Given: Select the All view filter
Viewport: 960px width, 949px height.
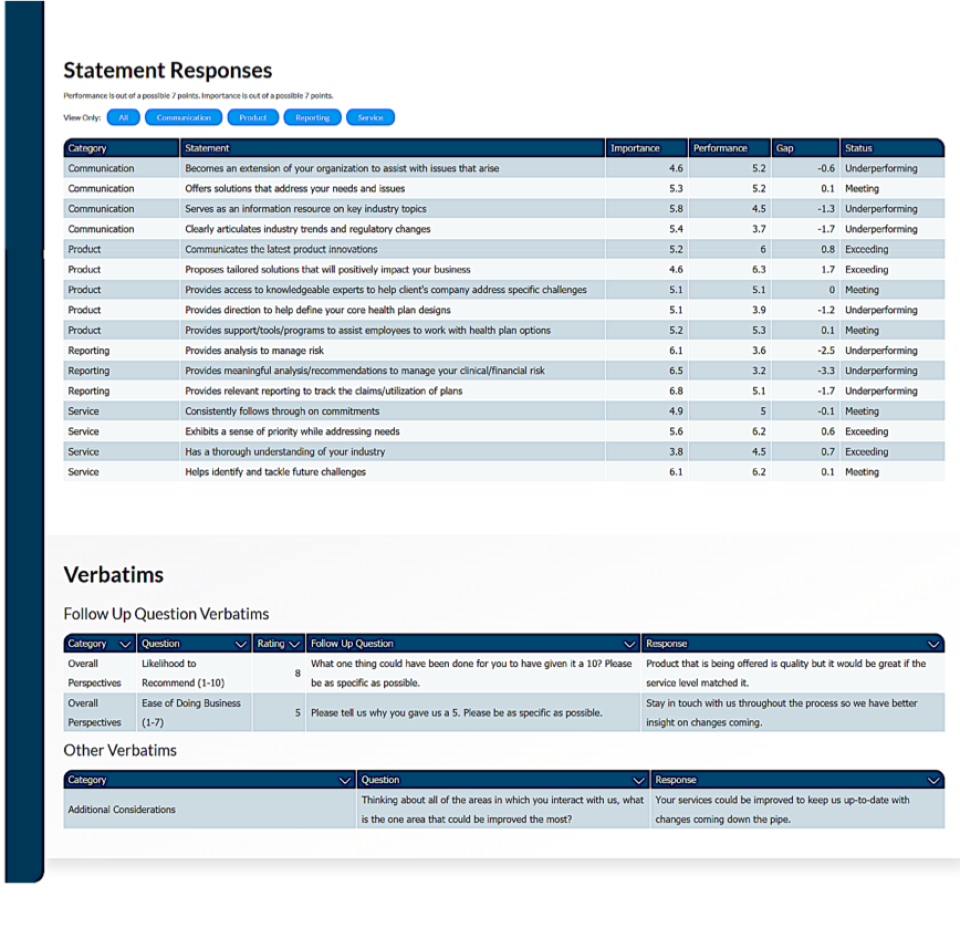Looking at the screenshot, I should pos(123,118).
